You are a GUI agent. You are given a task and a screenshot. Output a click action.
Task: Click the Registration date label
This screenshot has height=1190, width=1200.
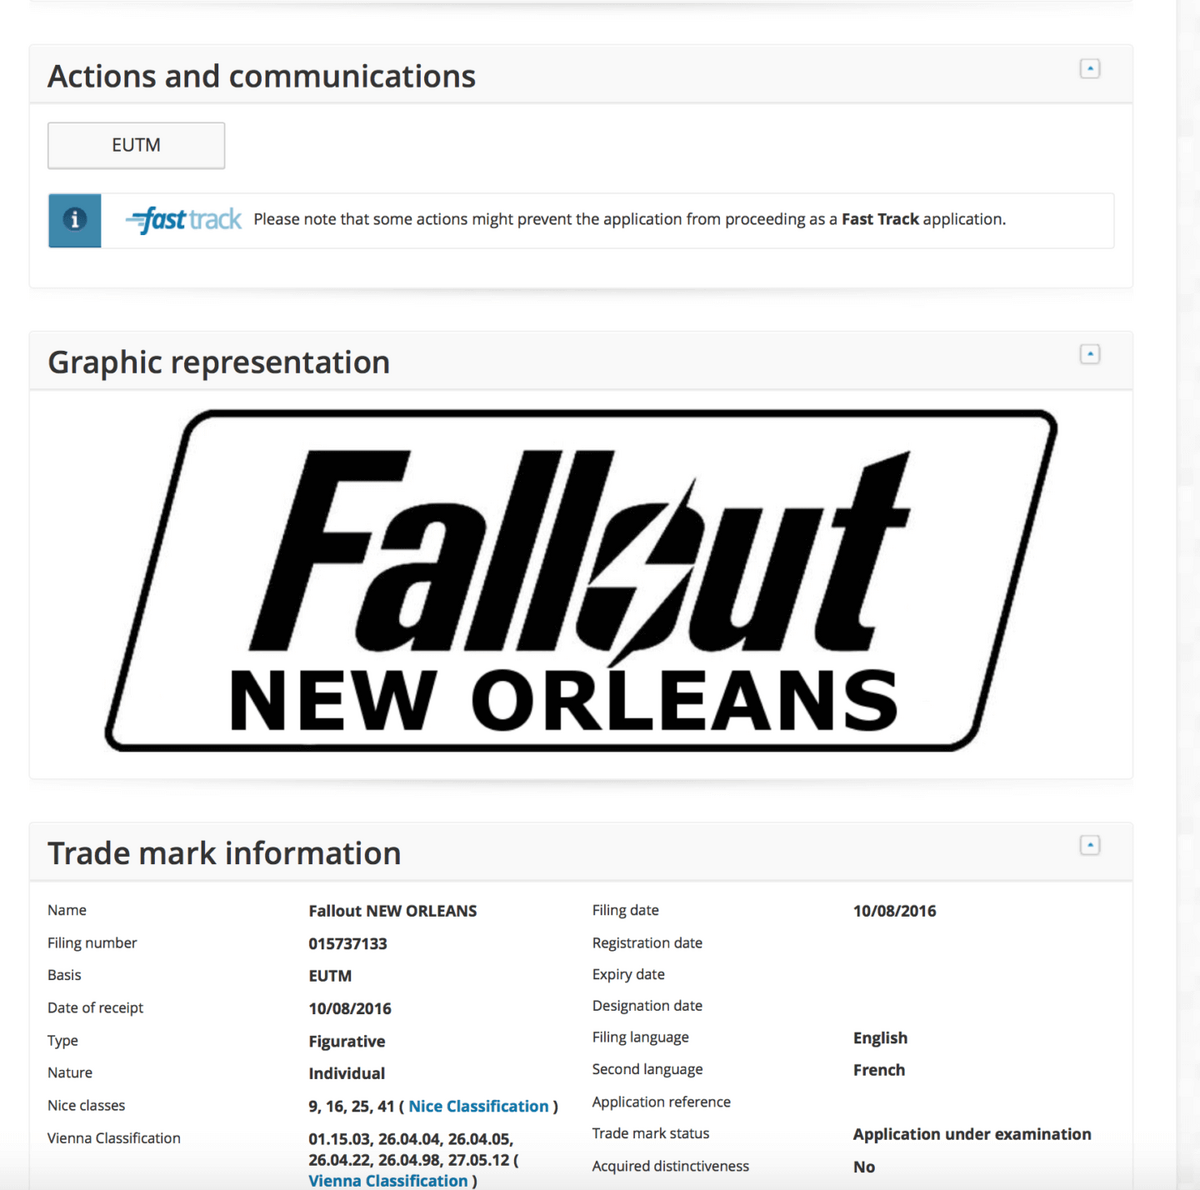(647, 943)
